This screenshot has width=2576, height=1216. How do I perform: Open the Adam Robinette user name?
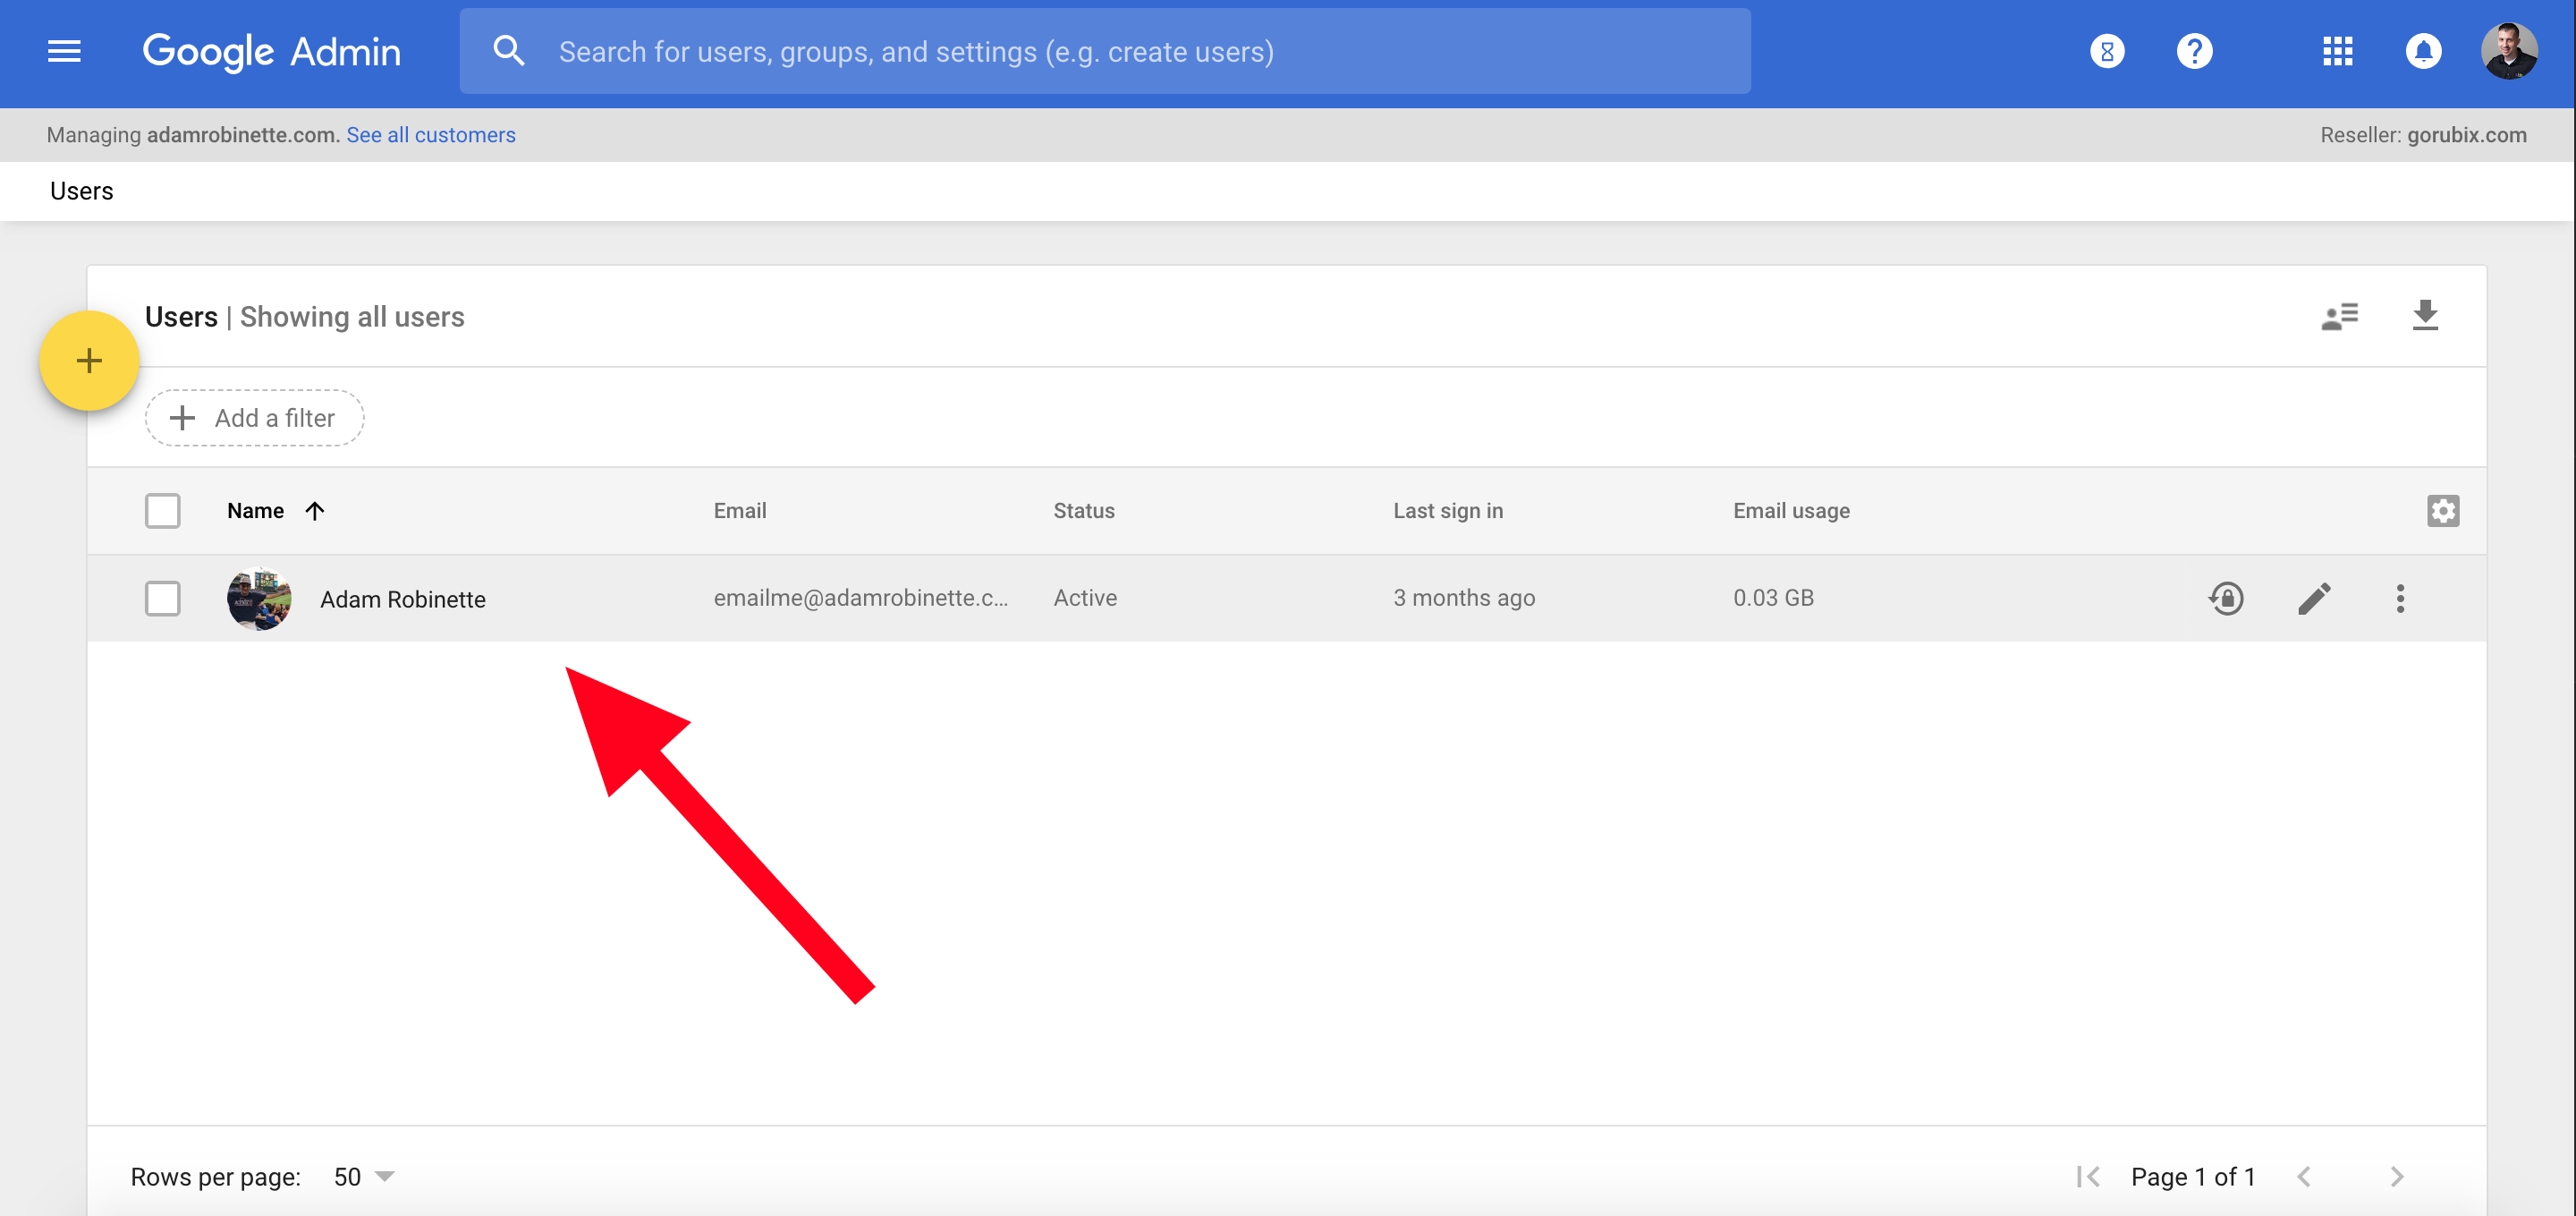[402, 599]
